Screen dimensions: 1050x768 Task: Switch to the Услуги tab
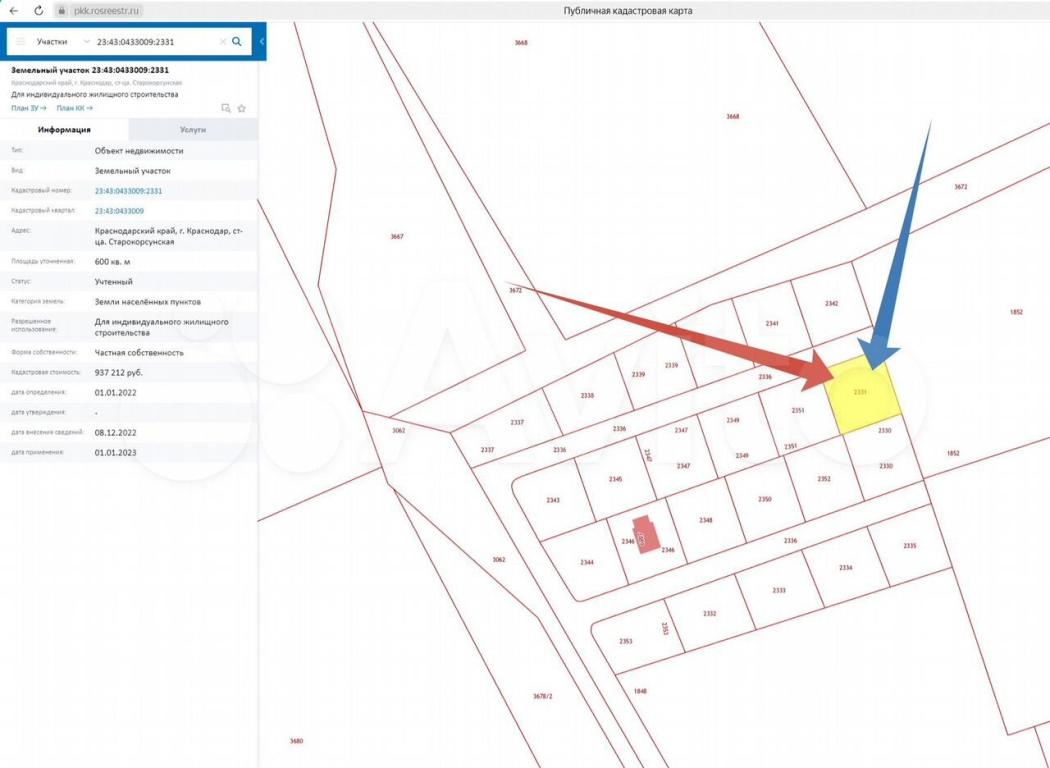(x=193, y=130)
